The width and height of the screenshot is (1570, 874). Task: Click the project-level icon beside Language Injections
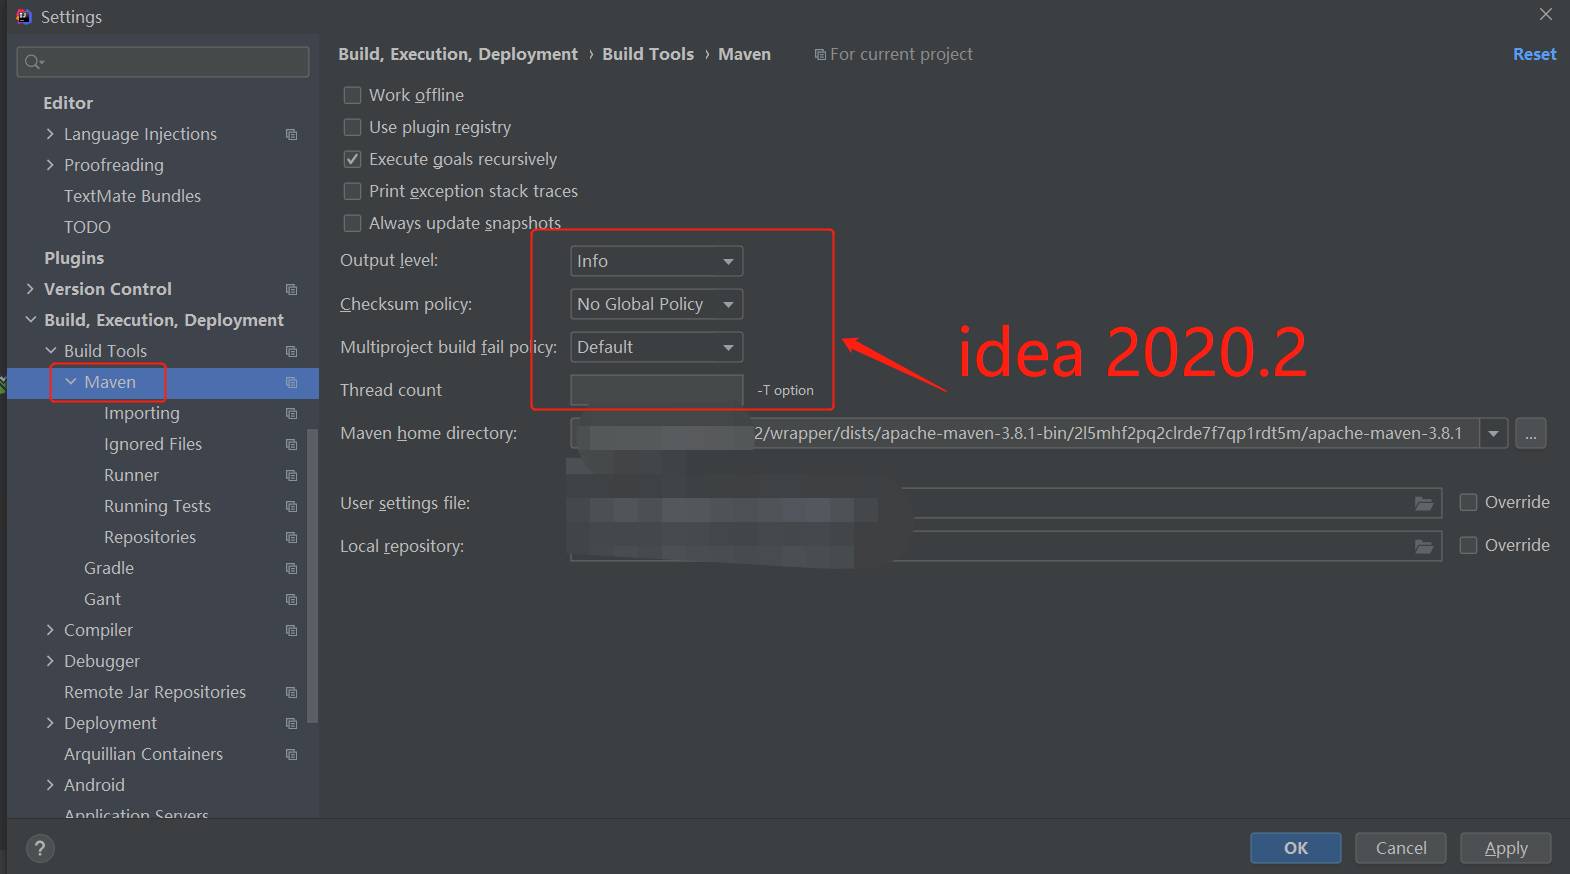click(x=292, y=134)
